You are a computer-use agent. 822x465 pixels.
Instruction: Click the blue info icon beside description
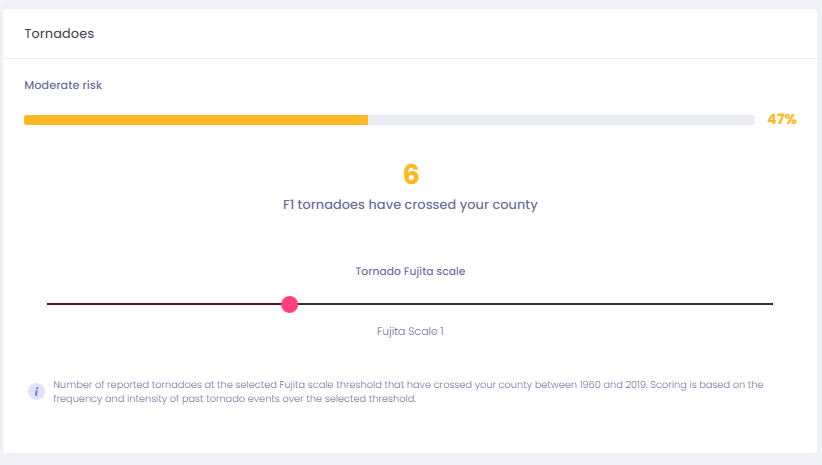(36, 392)
